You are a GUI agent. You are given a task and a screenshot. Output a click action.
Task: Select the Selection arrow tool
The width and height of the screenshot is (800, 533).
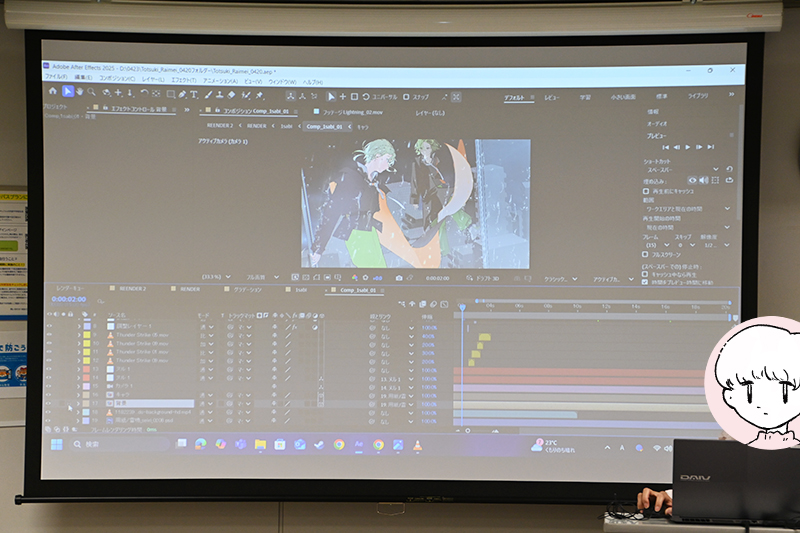[67, 91]
